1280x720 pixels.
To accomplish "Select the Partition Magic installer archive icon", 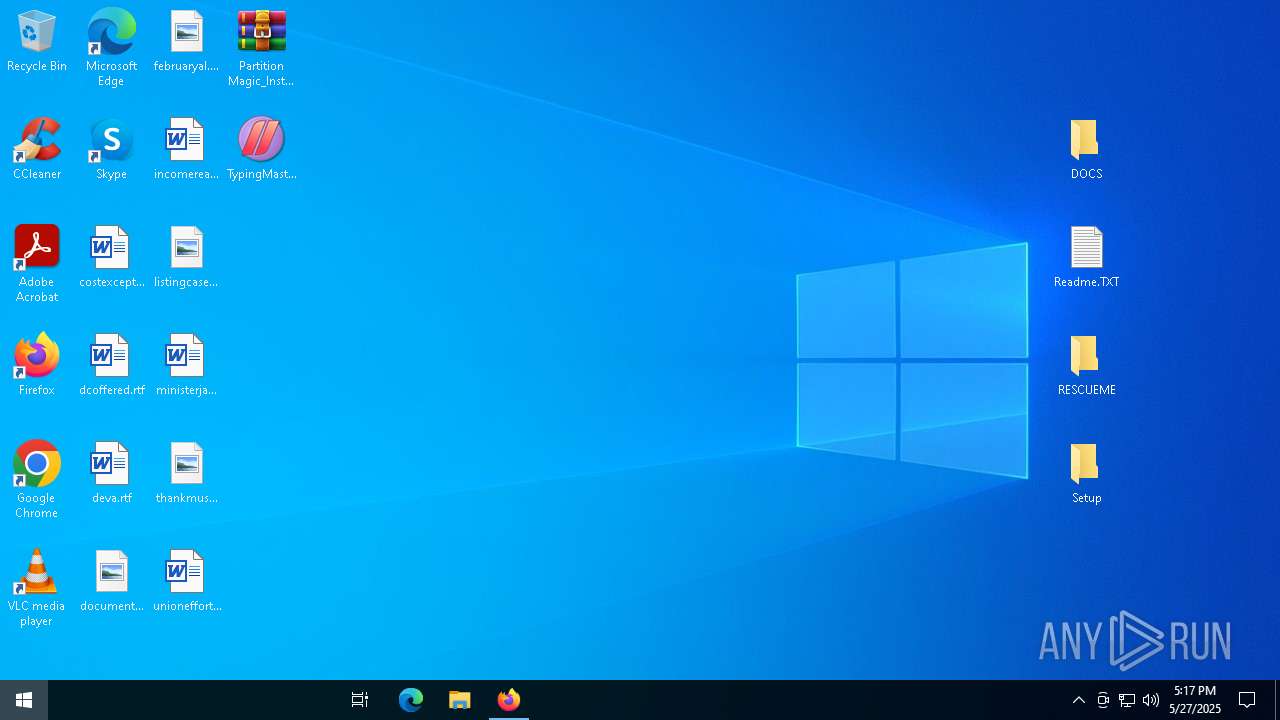I will (x=261, y=48).
